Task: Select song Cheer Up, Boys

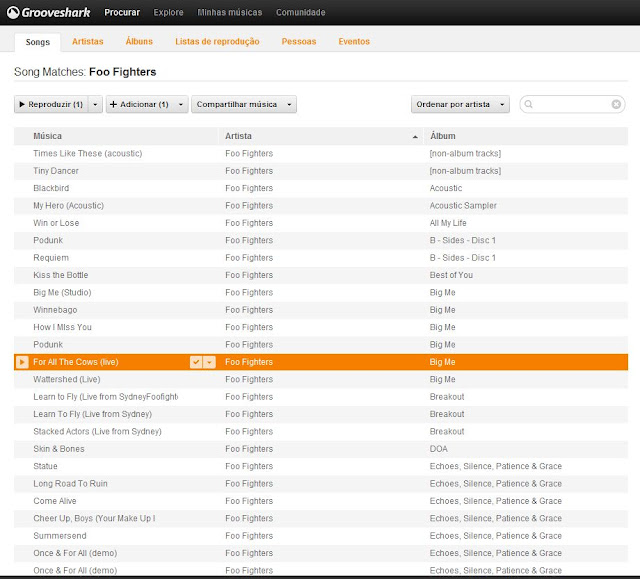Action: tap(94, 518)
